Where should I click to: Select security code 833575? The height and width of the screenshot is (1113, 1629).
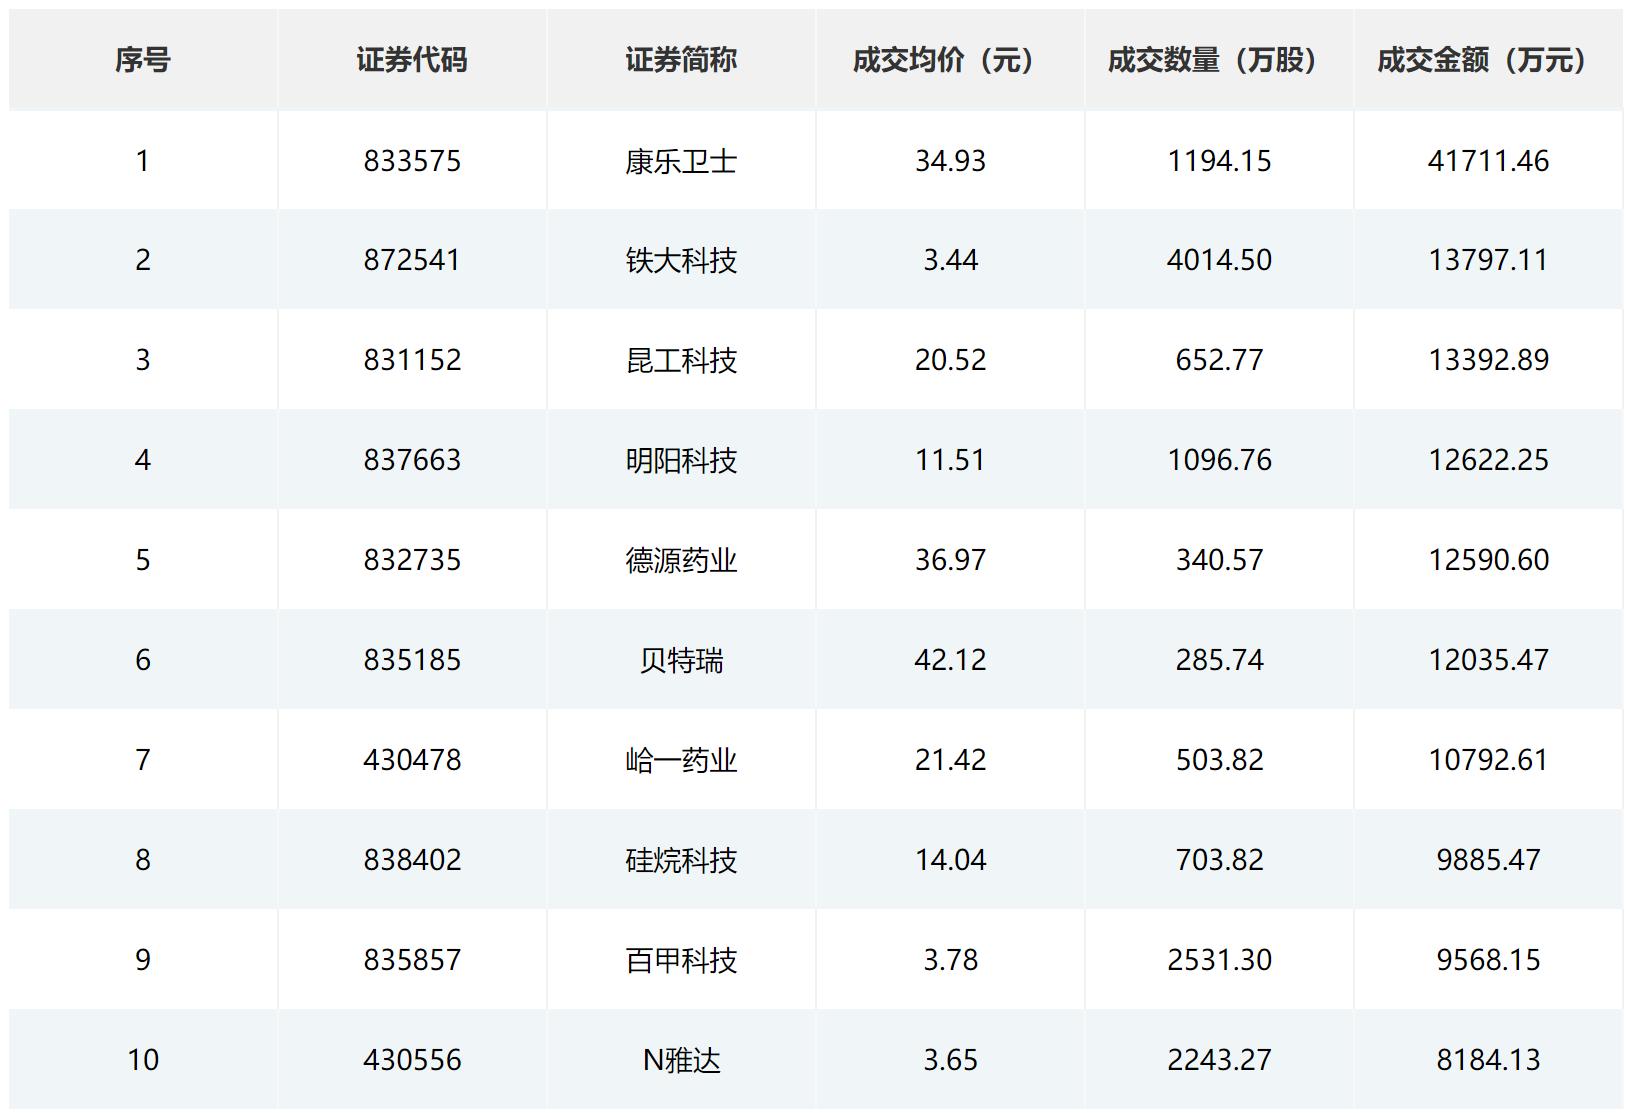412,161
